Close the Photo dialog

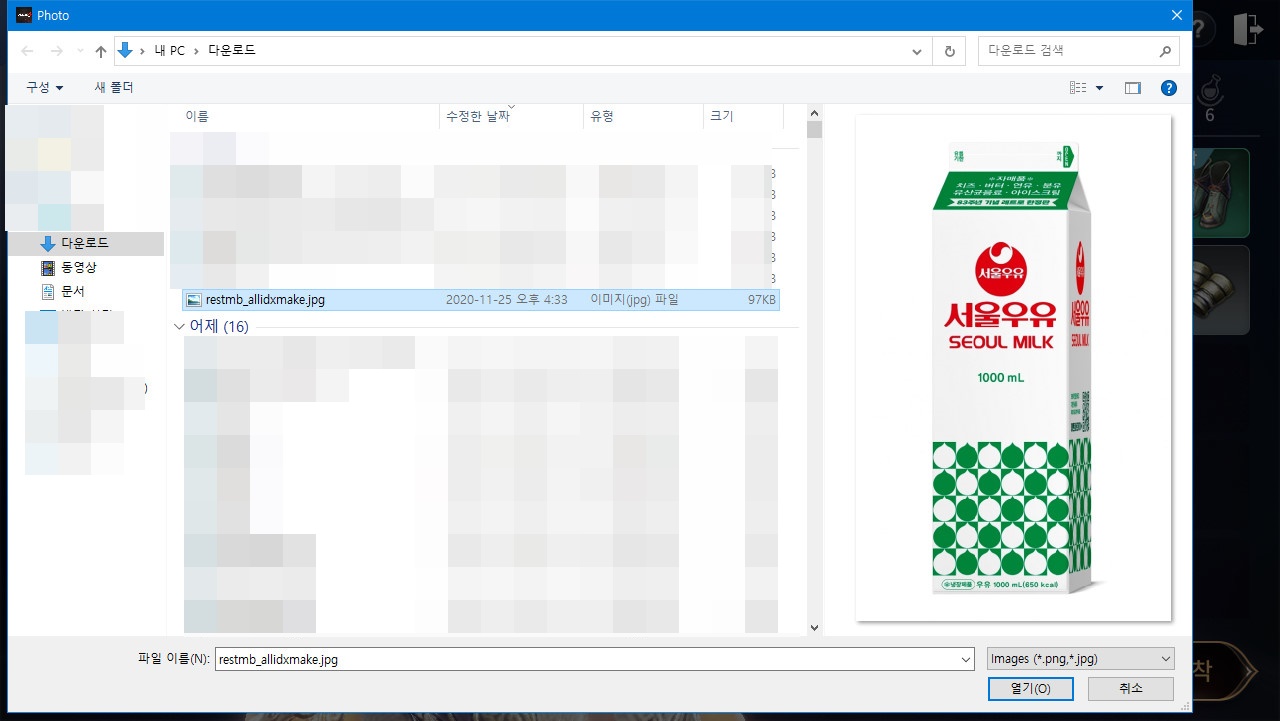coord(1175,15)
